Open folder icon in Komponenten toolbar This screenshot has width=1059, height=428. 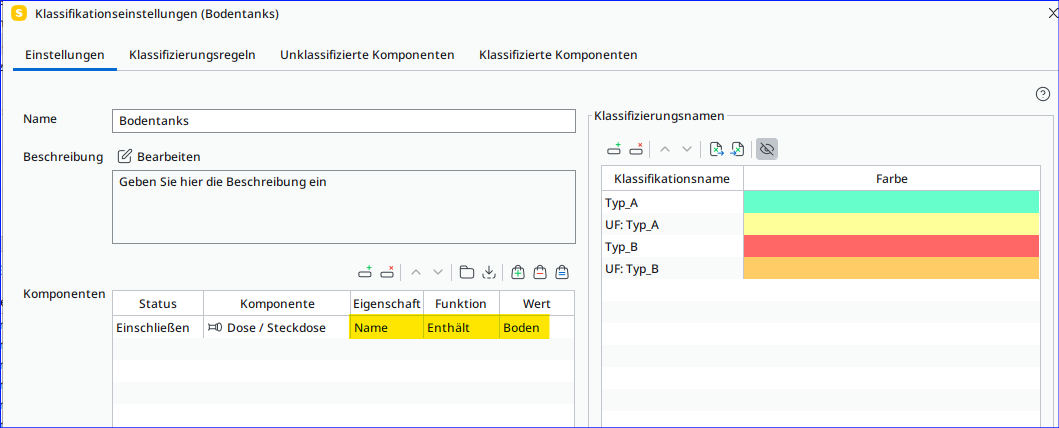pyautogui.click(x=466, y=271)
